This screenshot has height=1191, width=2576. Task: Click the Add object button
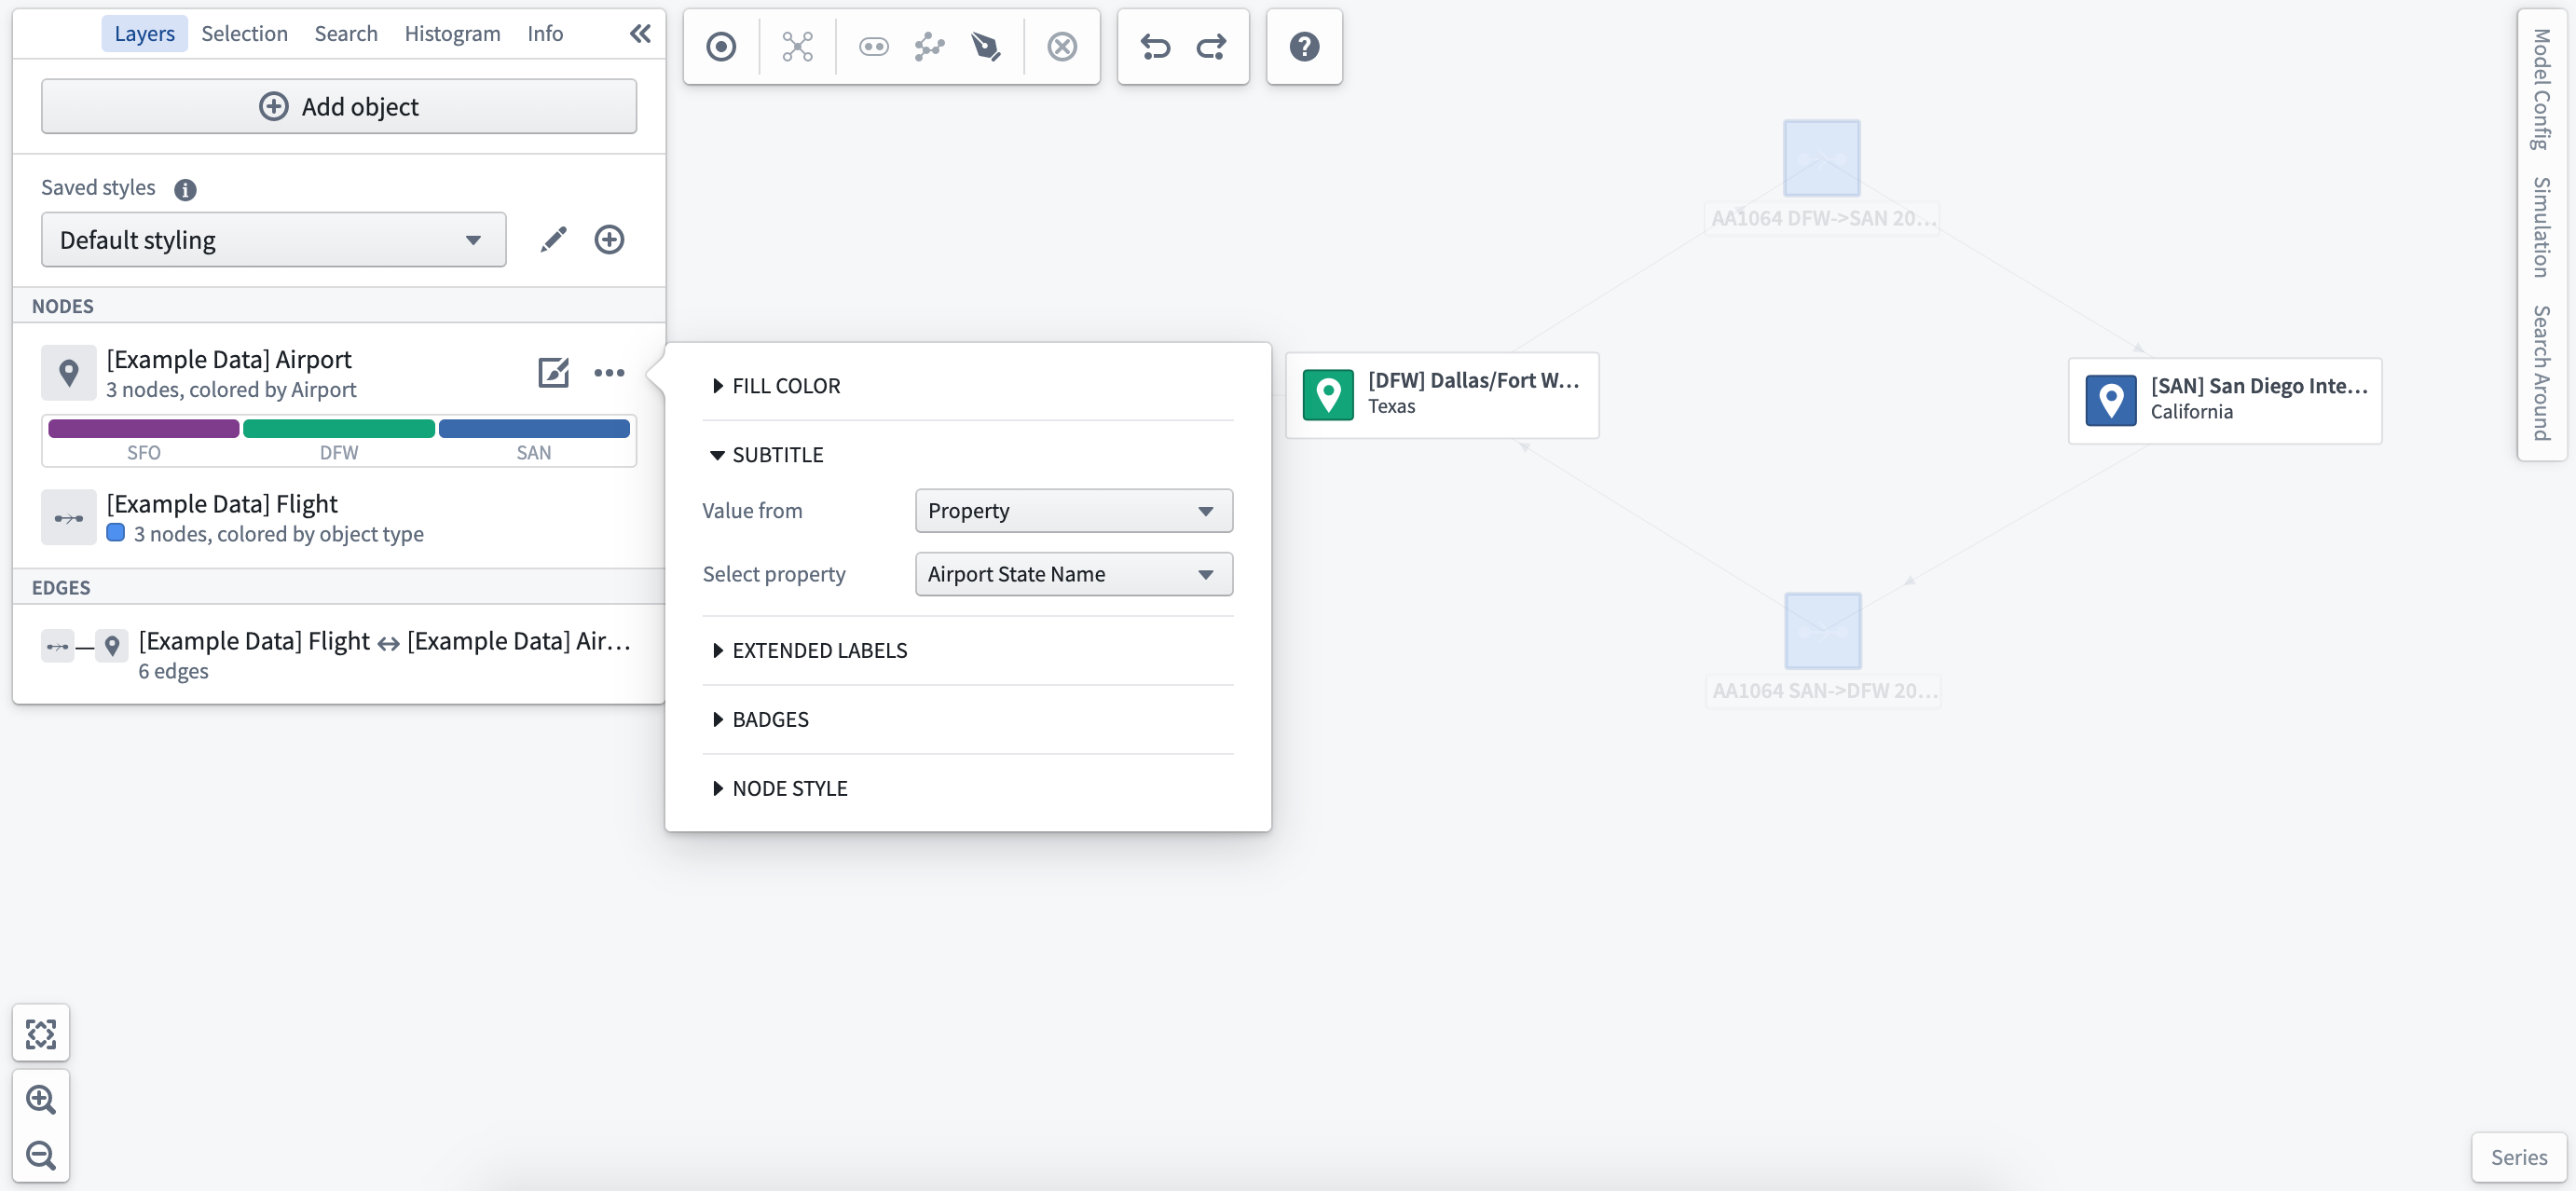click(x=339, y=106)
